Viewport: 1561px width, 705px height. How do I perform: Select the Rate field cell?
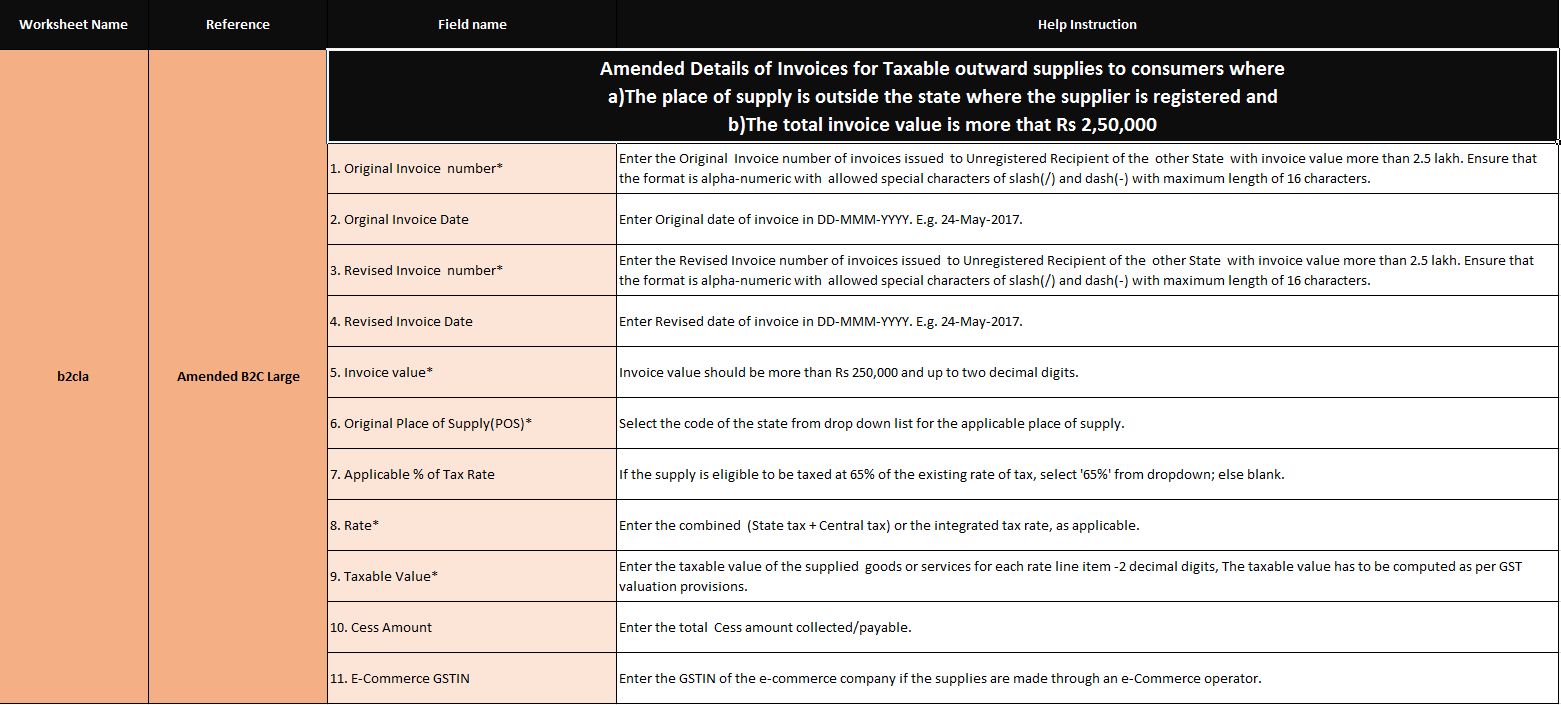[x=472, y=525]
